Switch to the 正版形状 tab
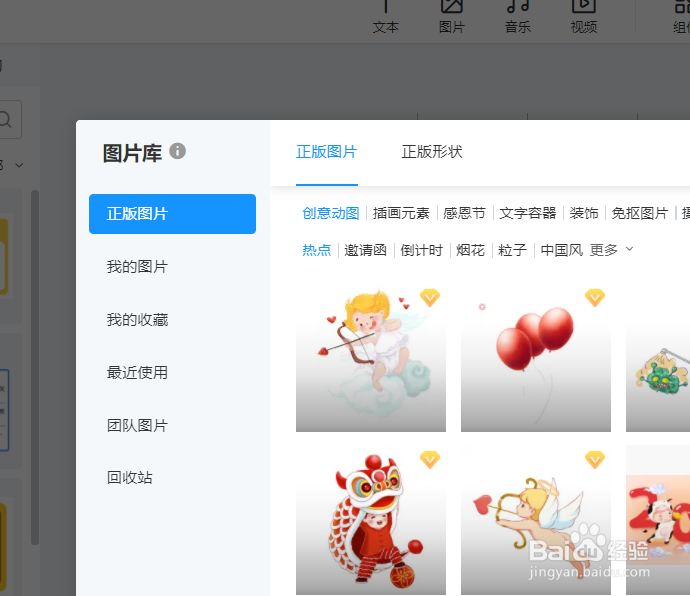The width and height of the screenshot is (690, 596). pyautogui.click(x=432, y=152)
